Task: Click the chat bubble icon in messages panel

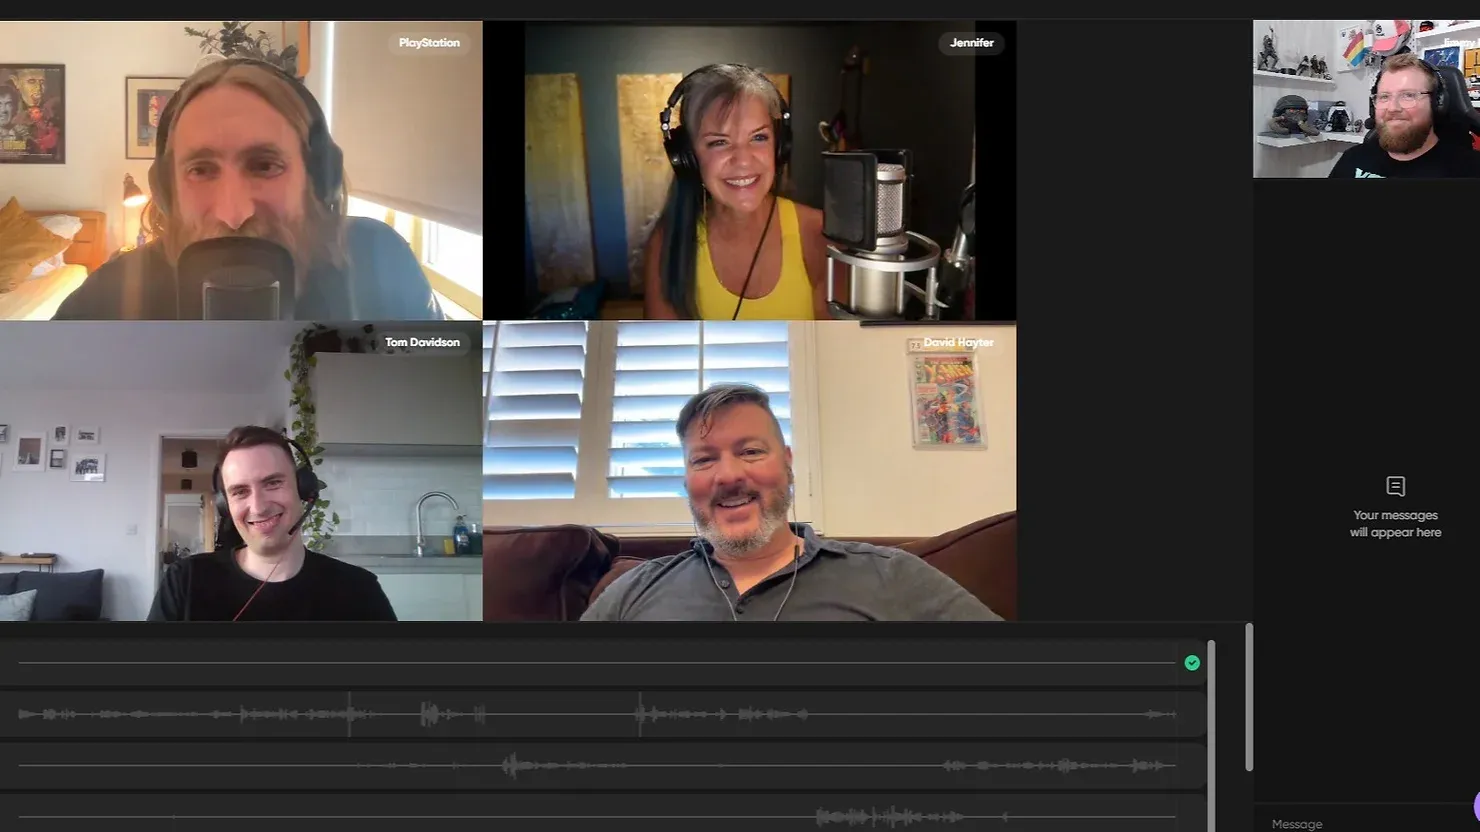Action: pos(1395,486)
